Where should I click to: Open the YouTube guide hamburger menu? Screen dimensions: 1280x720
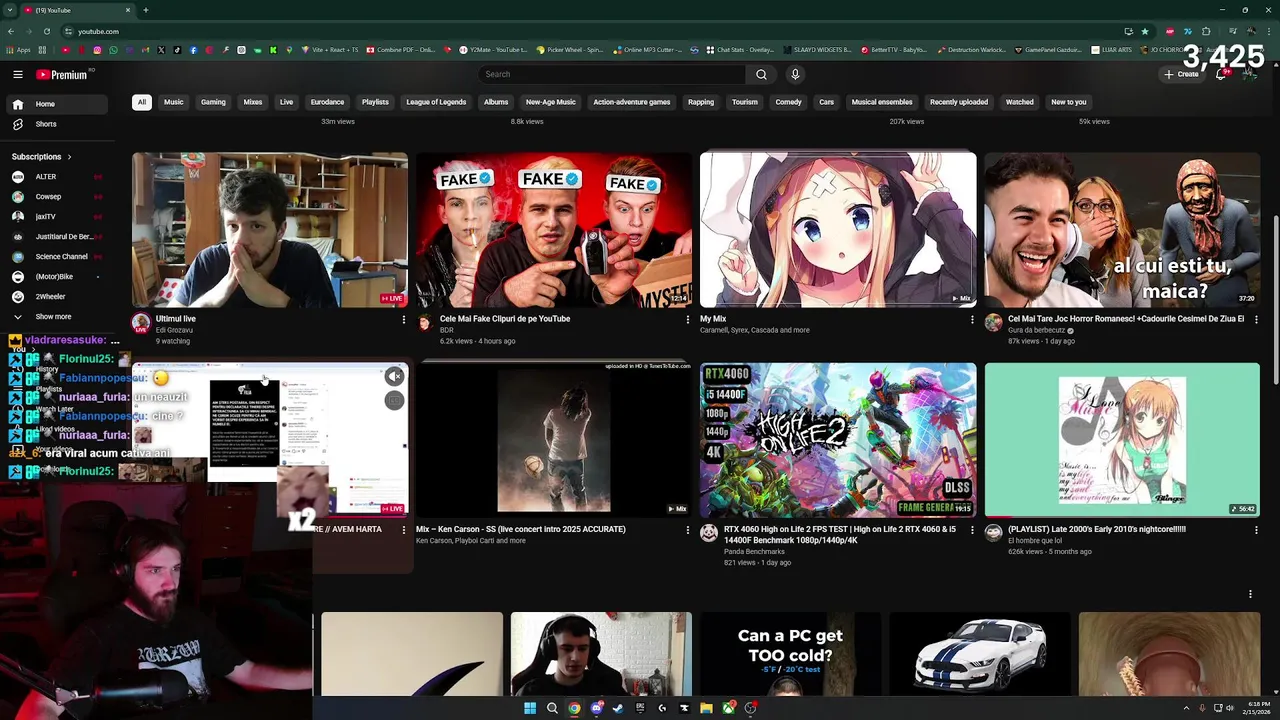click(x=18, y=74)
